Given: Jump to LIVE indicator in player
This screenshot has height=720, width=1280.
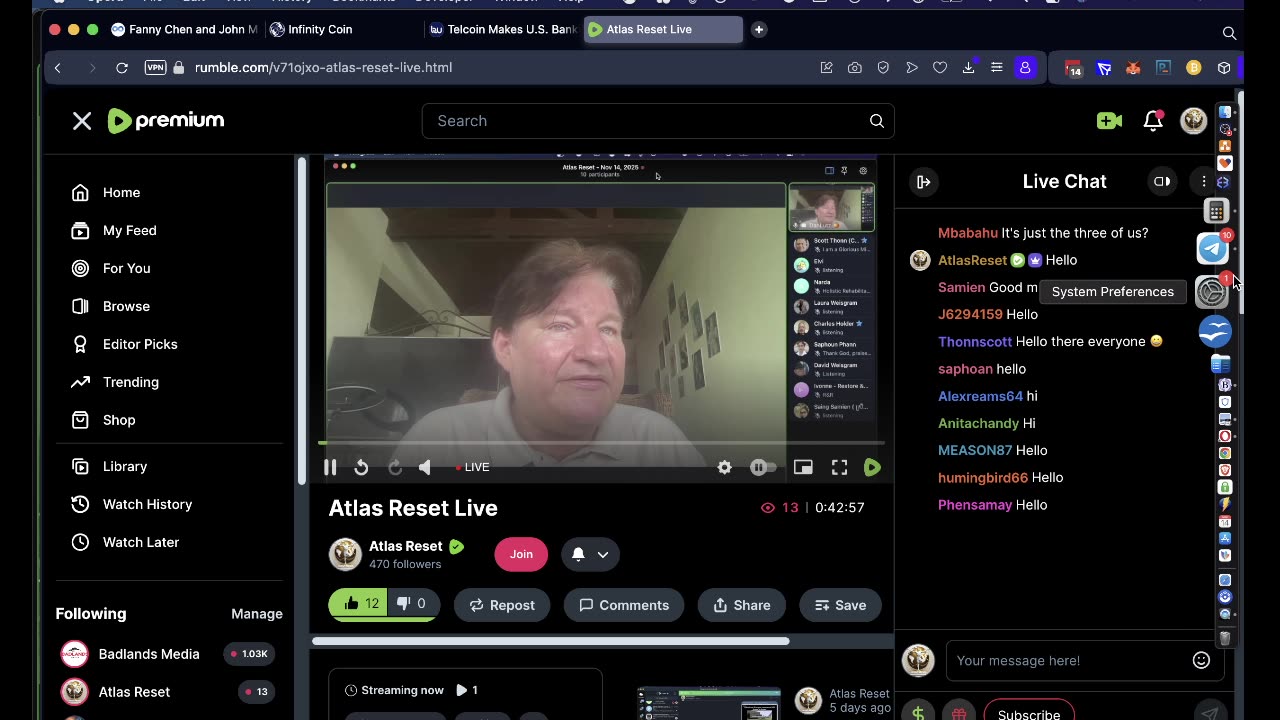Looking at the screenshot, I should tap(473, 467).
